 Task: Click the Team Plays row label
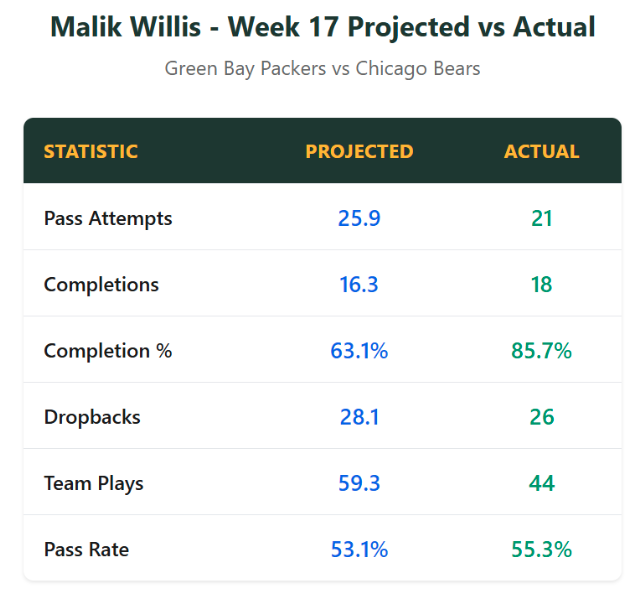[x=94, y=483]
